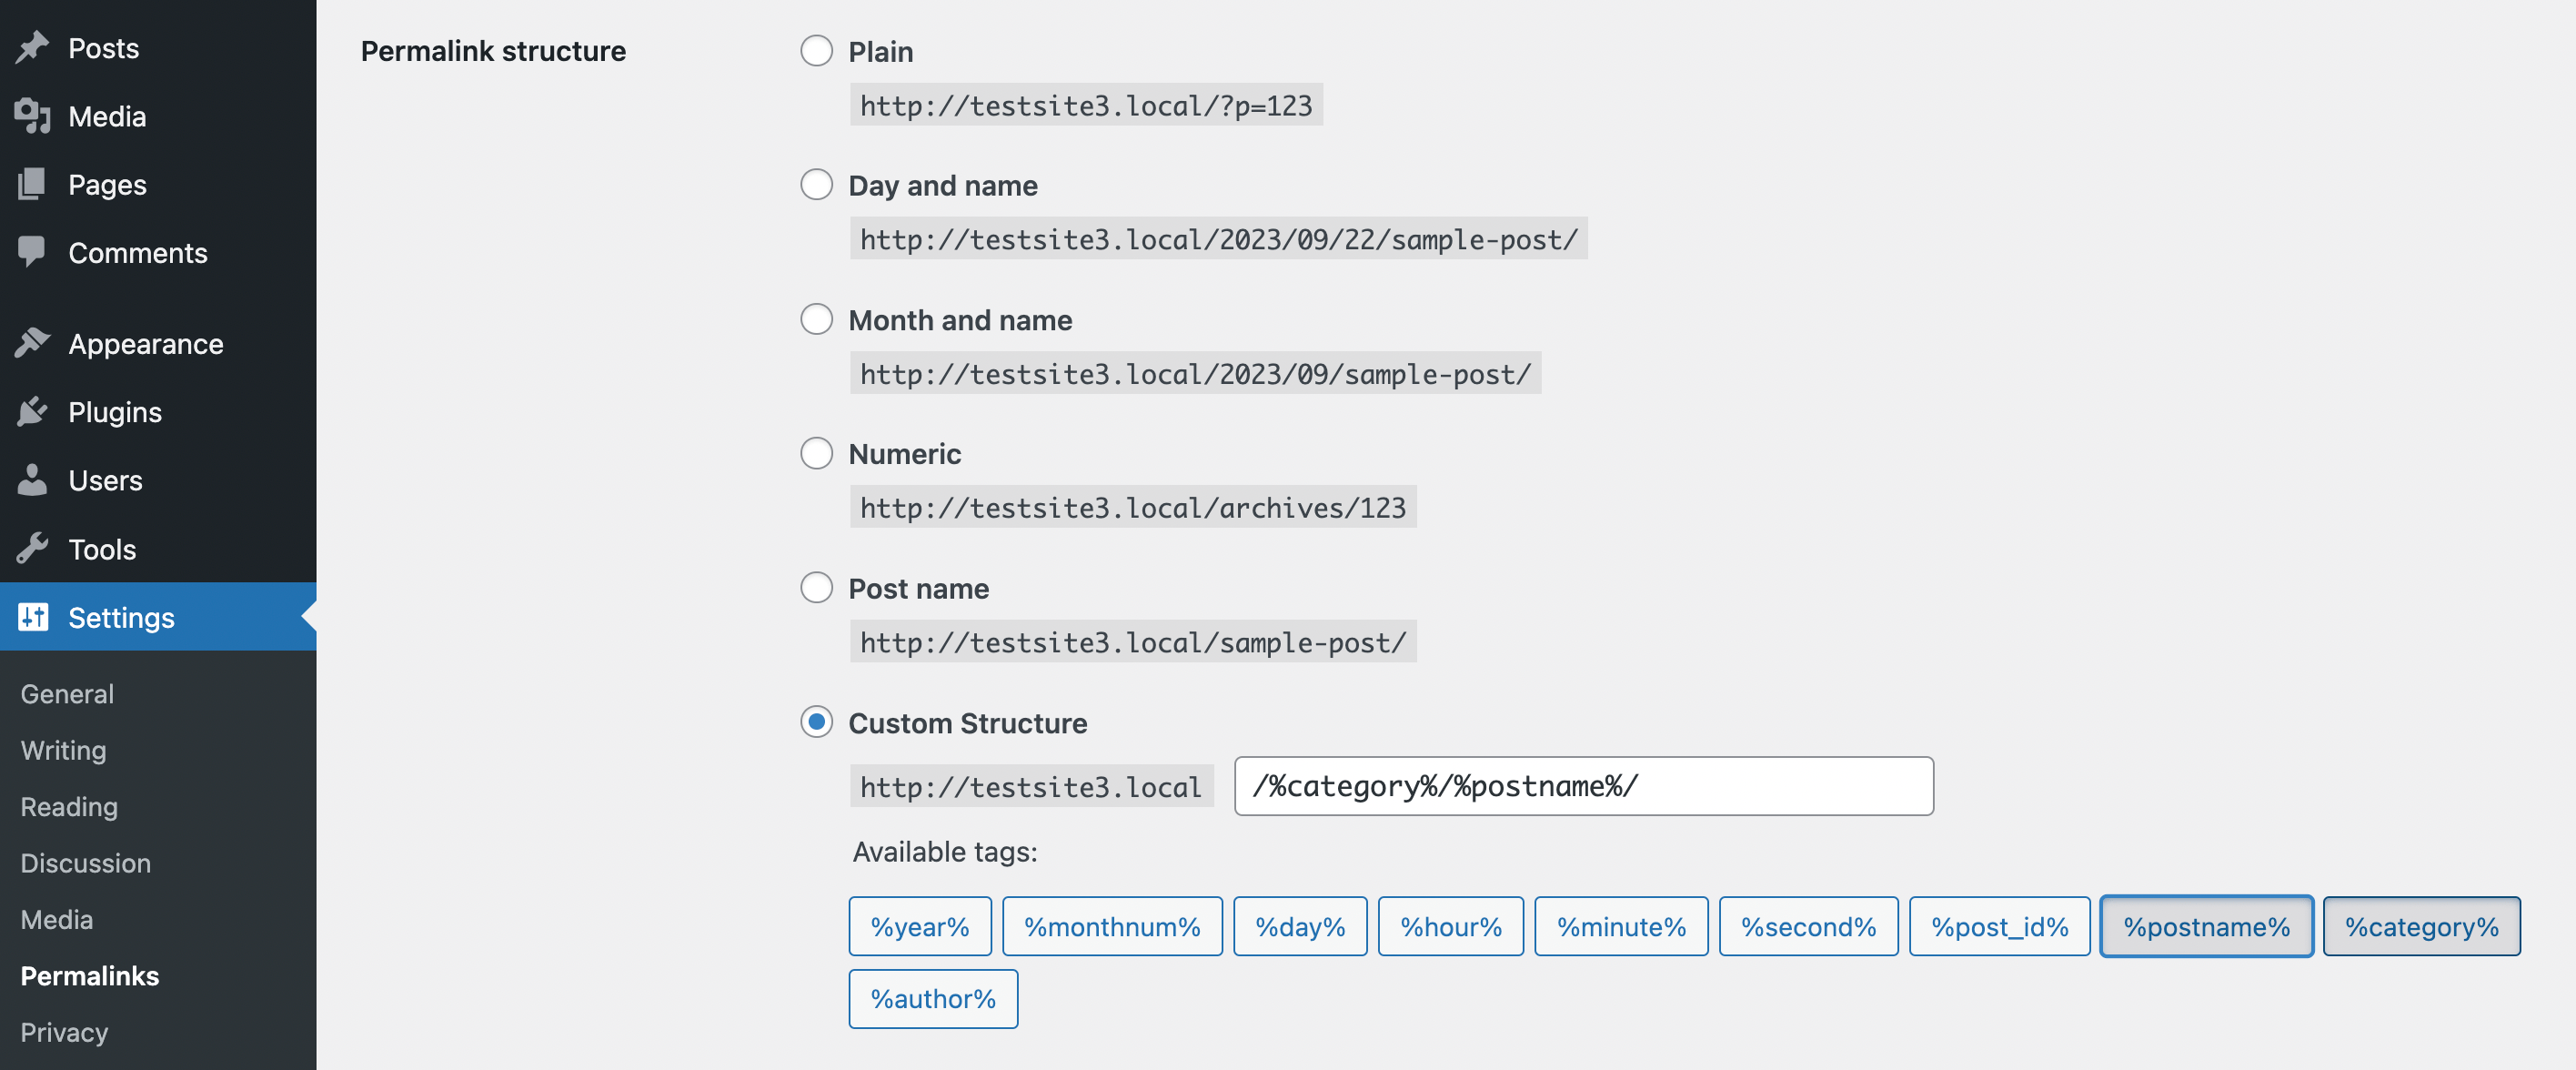Enable the Numeric permalink option
Screen dimensions: 2576x1070
pyautogui.click(x=817, y=453)
